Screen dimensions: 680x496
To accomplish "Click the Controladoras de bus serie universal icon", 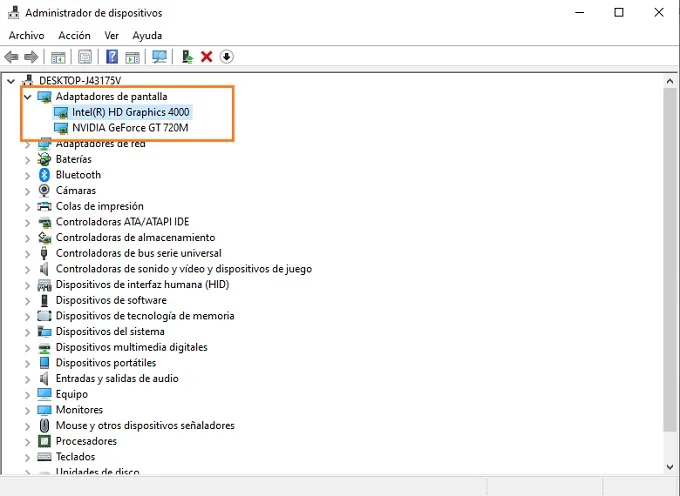I will (x=44, y=253).
